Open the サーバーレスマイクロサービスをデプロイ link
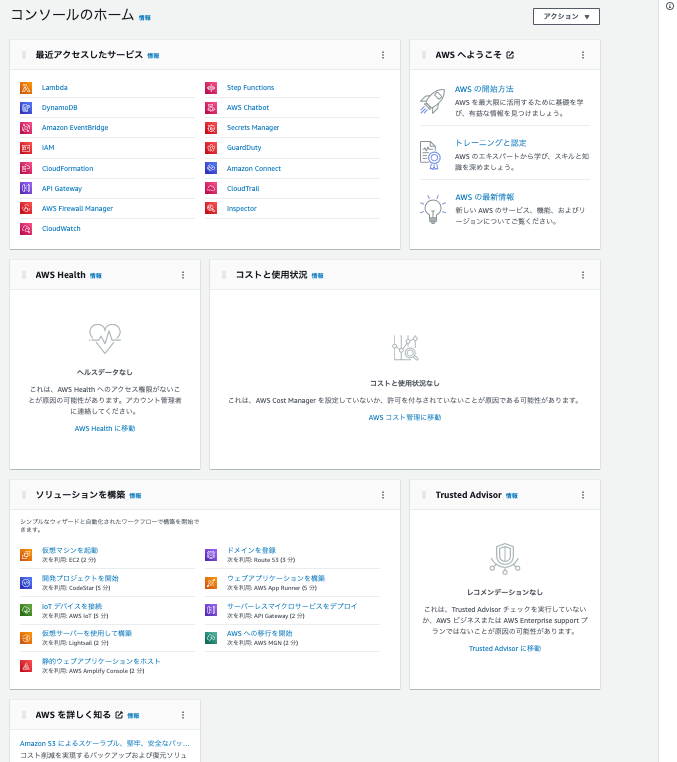 pyautogui.click(x=292, y=606)
